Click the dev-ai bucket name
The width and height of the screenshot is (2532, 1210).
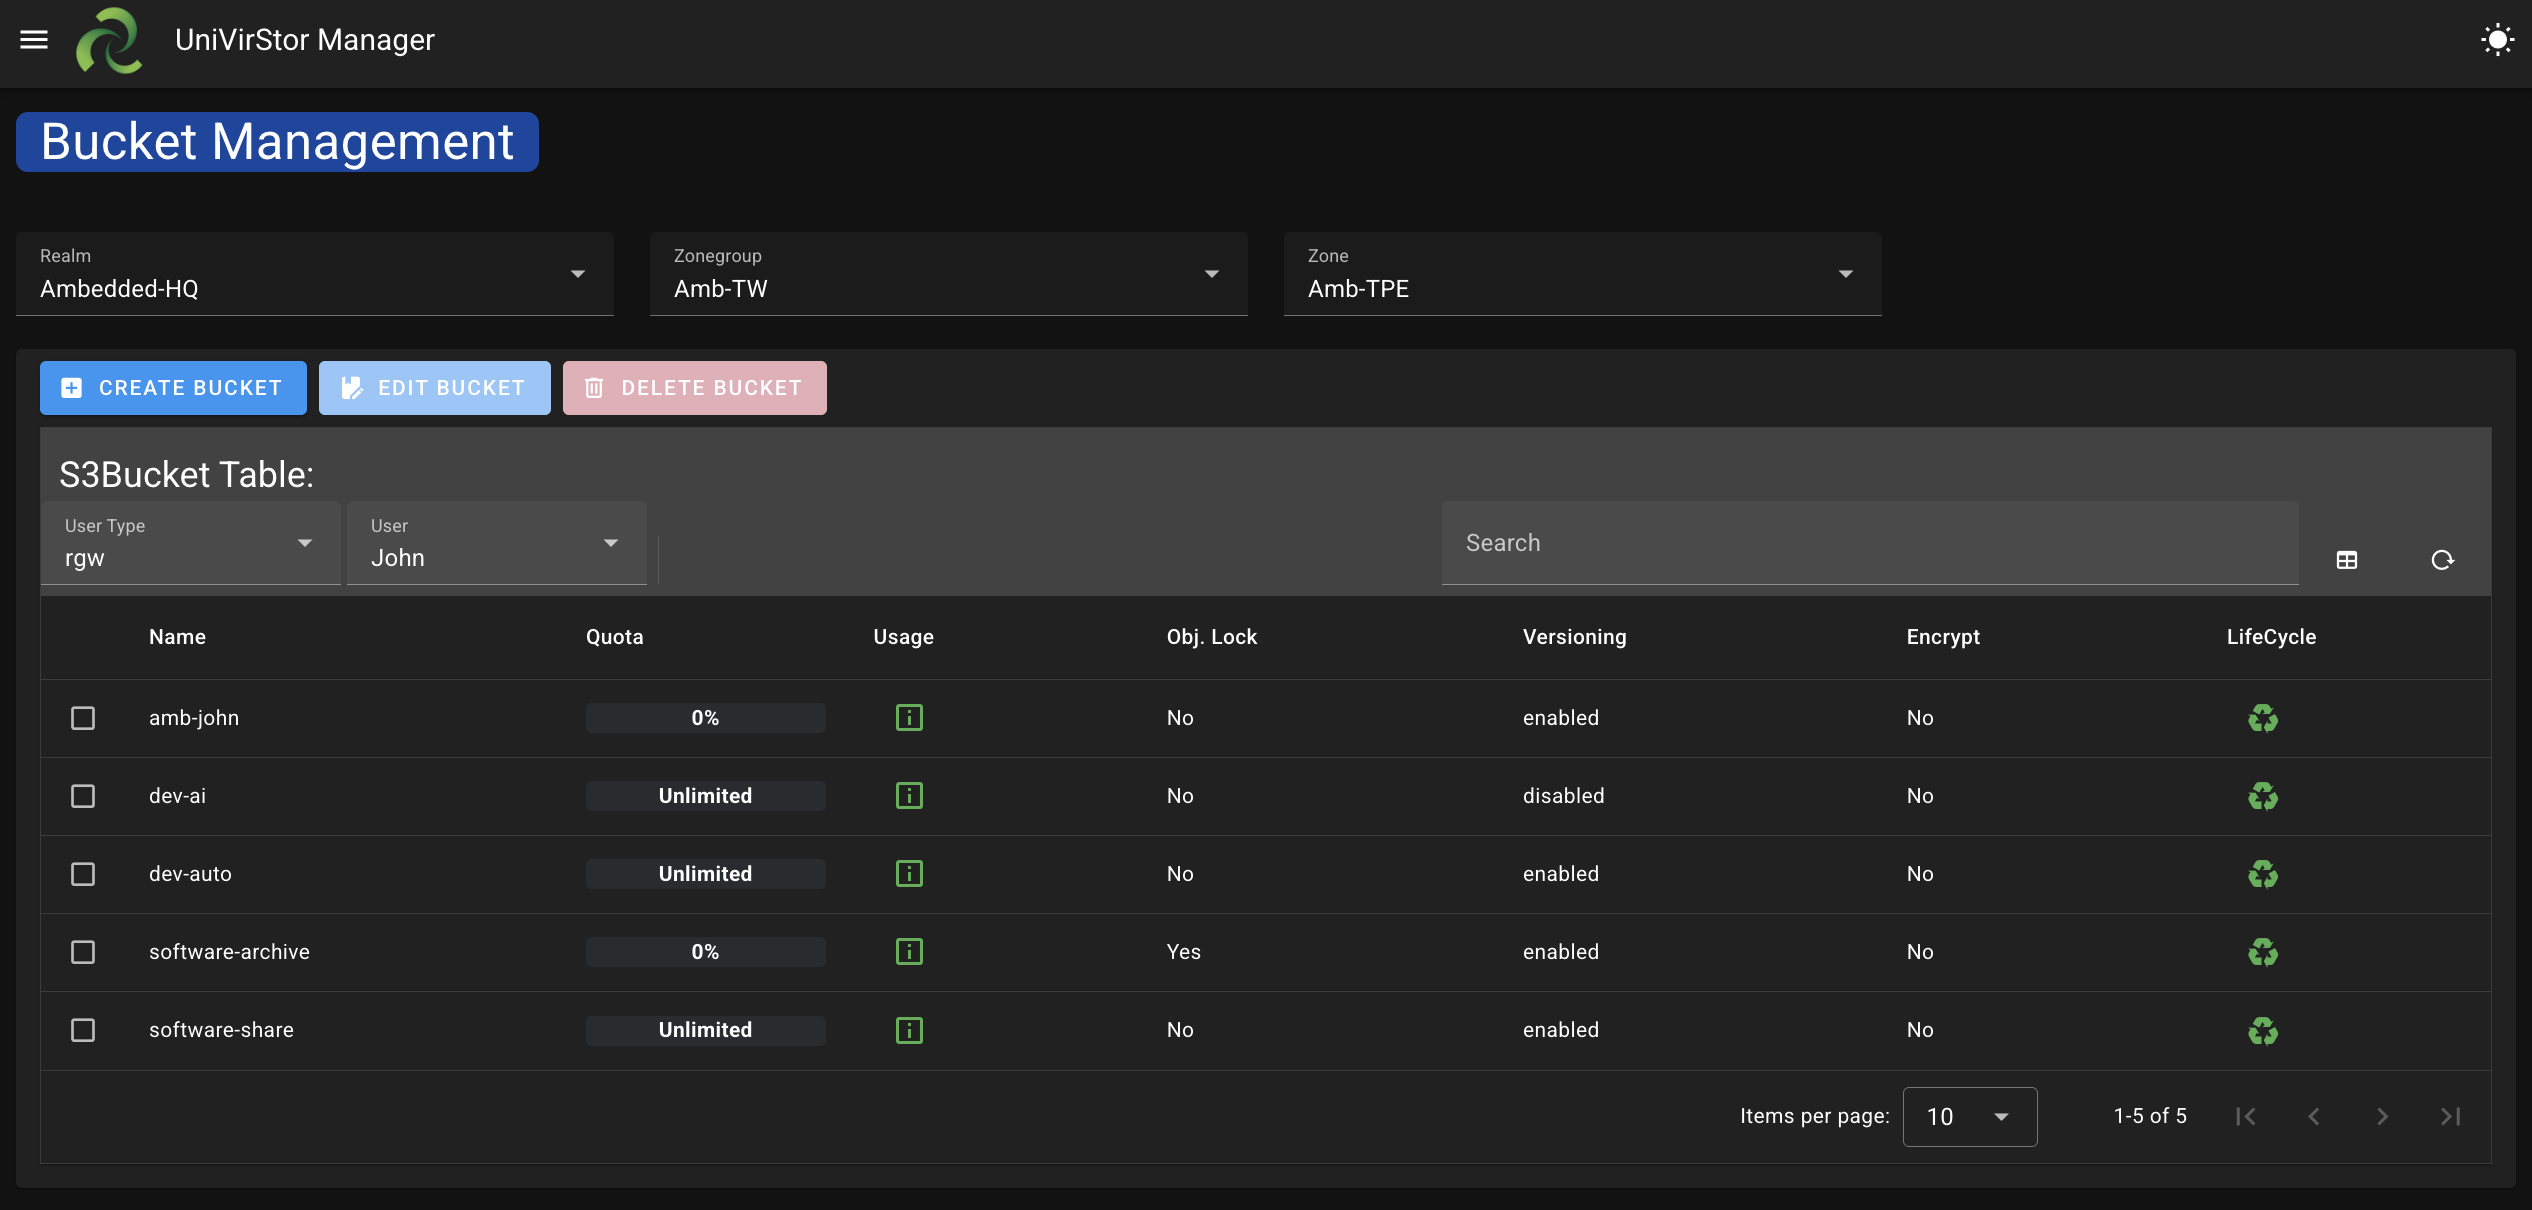point(177,796)
